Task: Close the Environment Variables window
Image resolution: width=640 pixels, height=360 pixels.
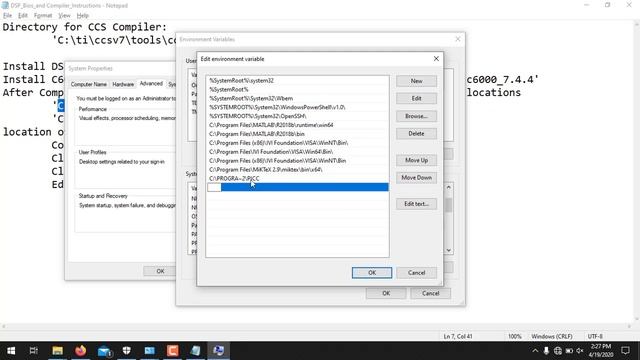Action: click(458, 39)
